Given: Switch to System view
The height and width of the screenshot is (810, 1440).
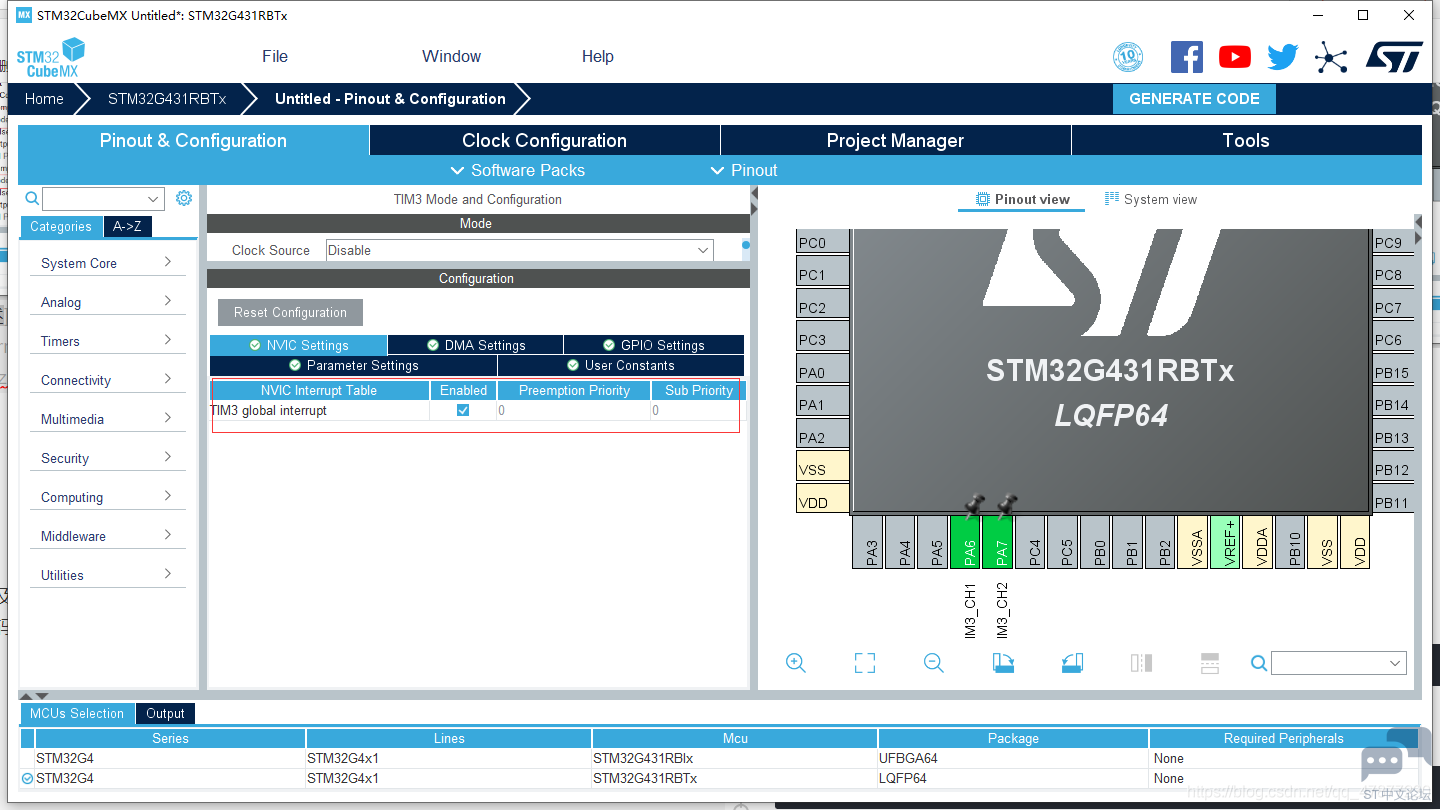Looking at the screenshot, I should click(1150, 199).
